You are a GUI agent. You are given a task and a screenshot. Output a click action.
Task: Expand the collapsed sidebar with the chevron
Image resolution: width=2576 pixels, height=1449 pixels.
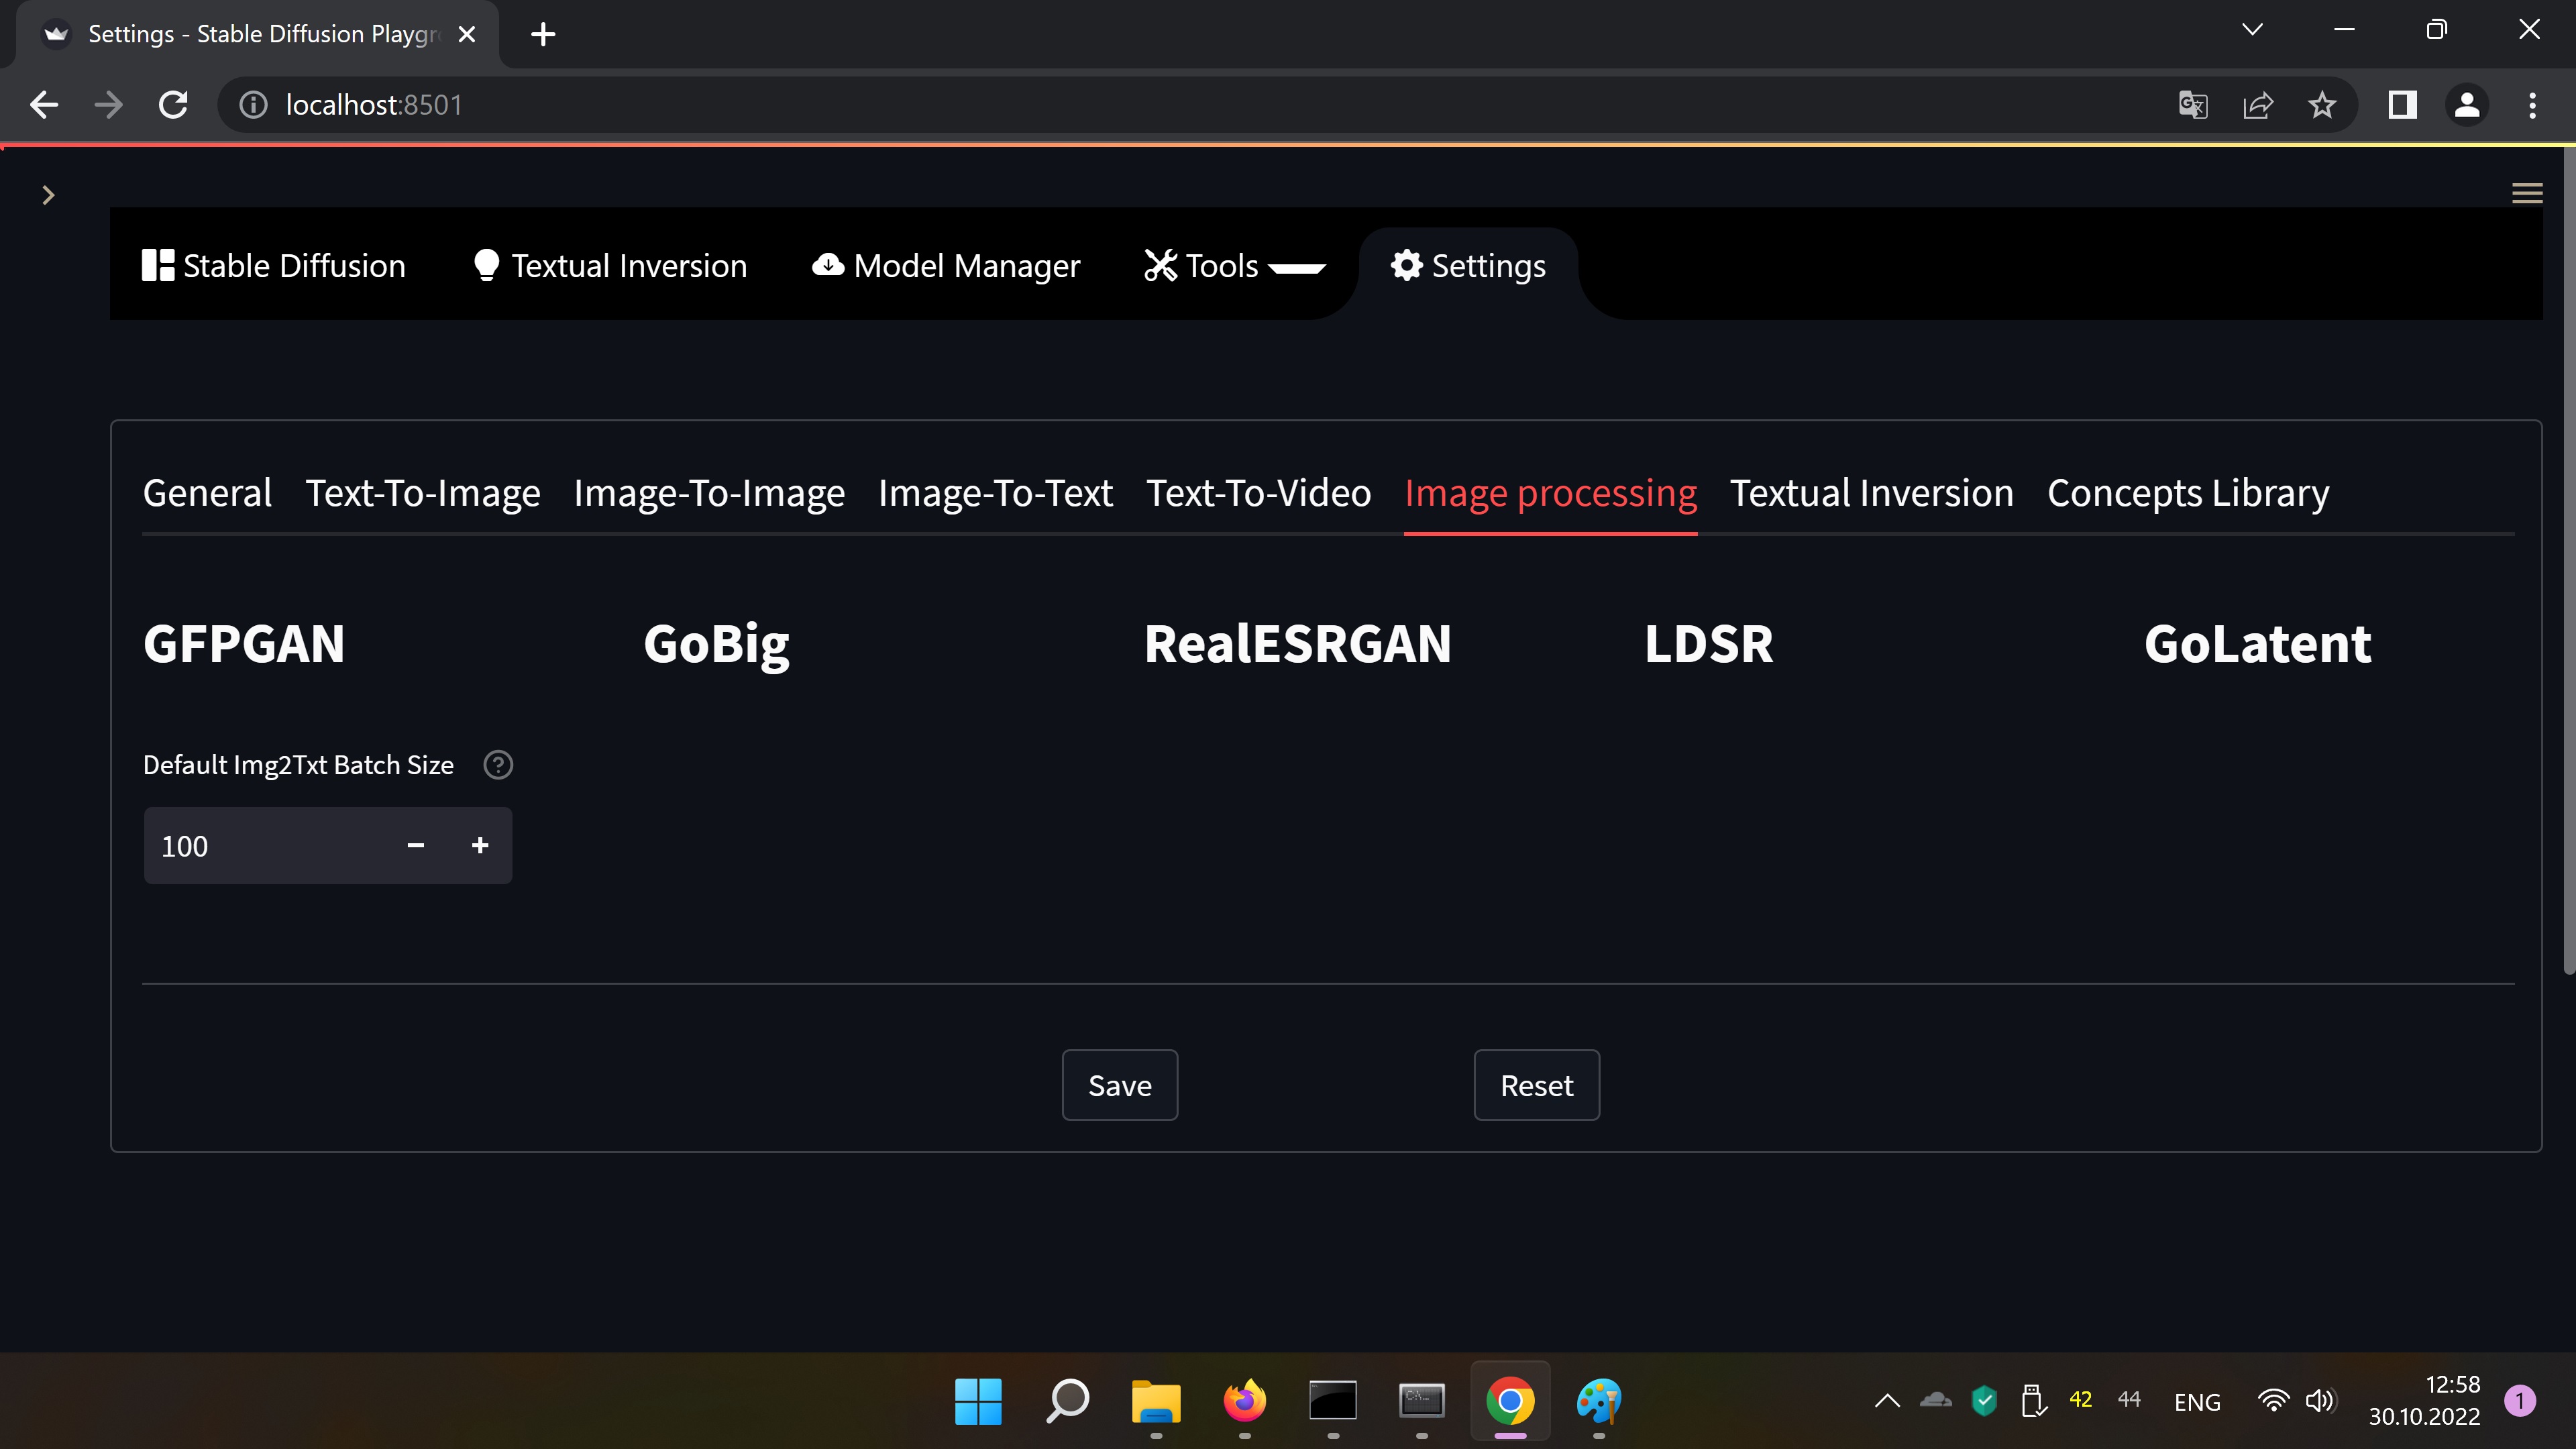coord(49,194)
